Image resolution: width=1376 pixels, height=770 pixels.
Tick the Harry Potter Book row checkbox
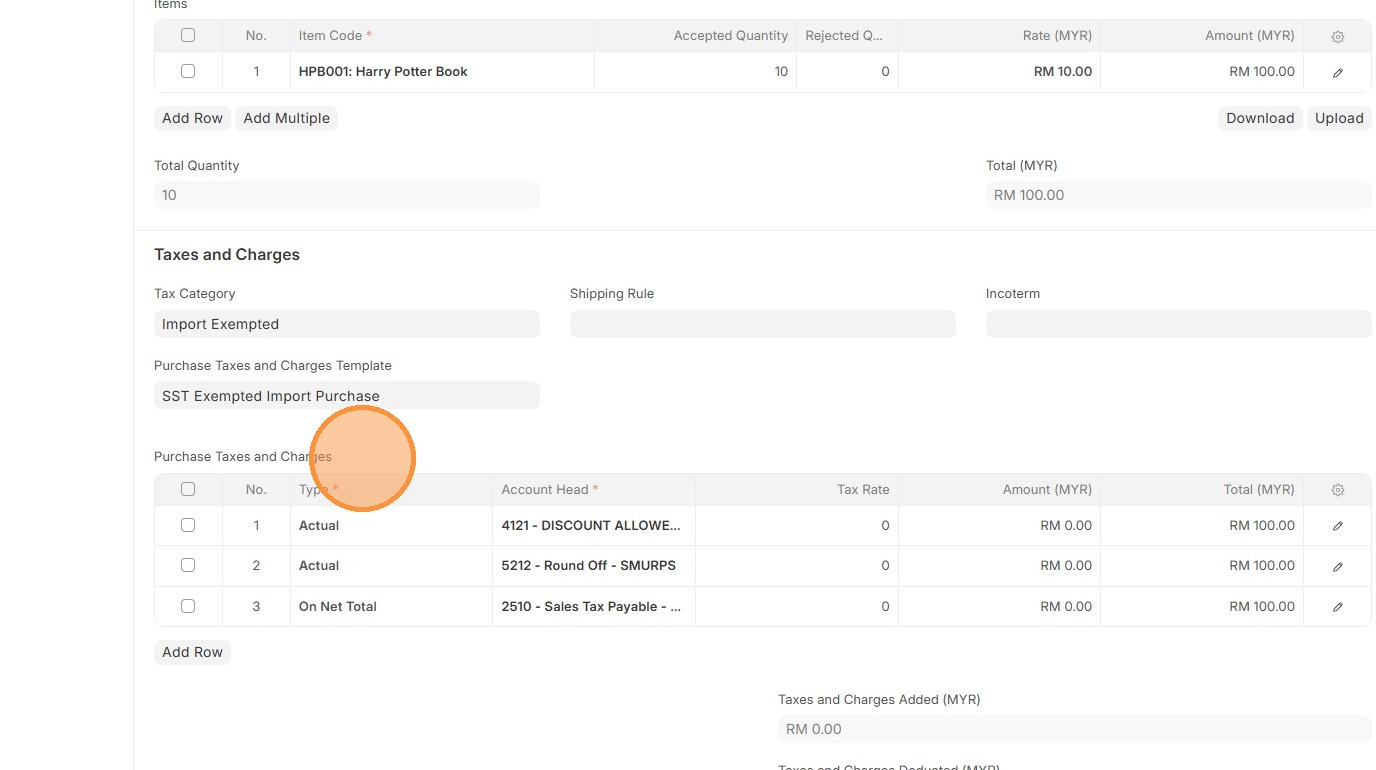188,71
